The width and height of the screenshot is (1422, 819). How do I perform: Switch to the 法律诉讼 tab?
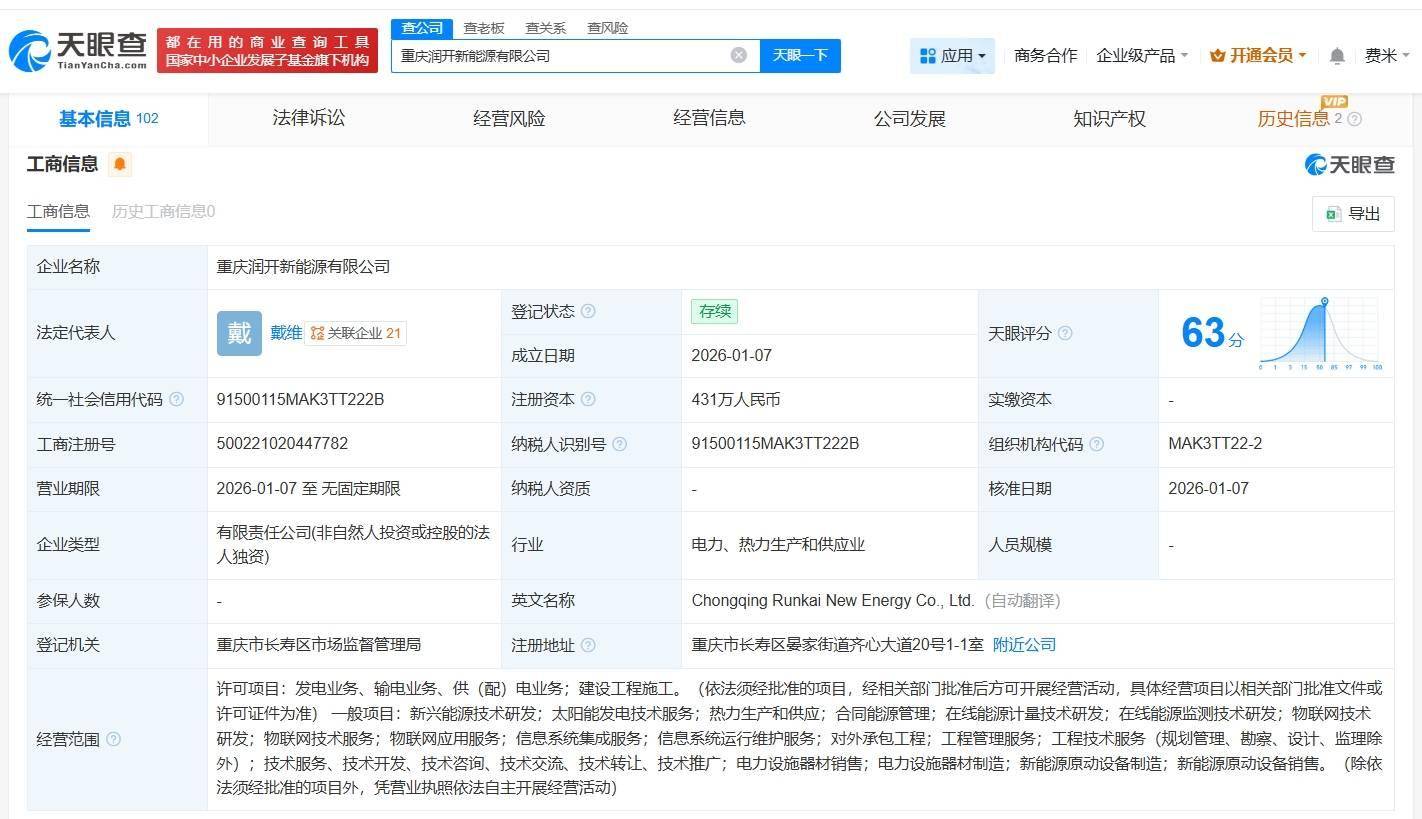tap(308, 118)
